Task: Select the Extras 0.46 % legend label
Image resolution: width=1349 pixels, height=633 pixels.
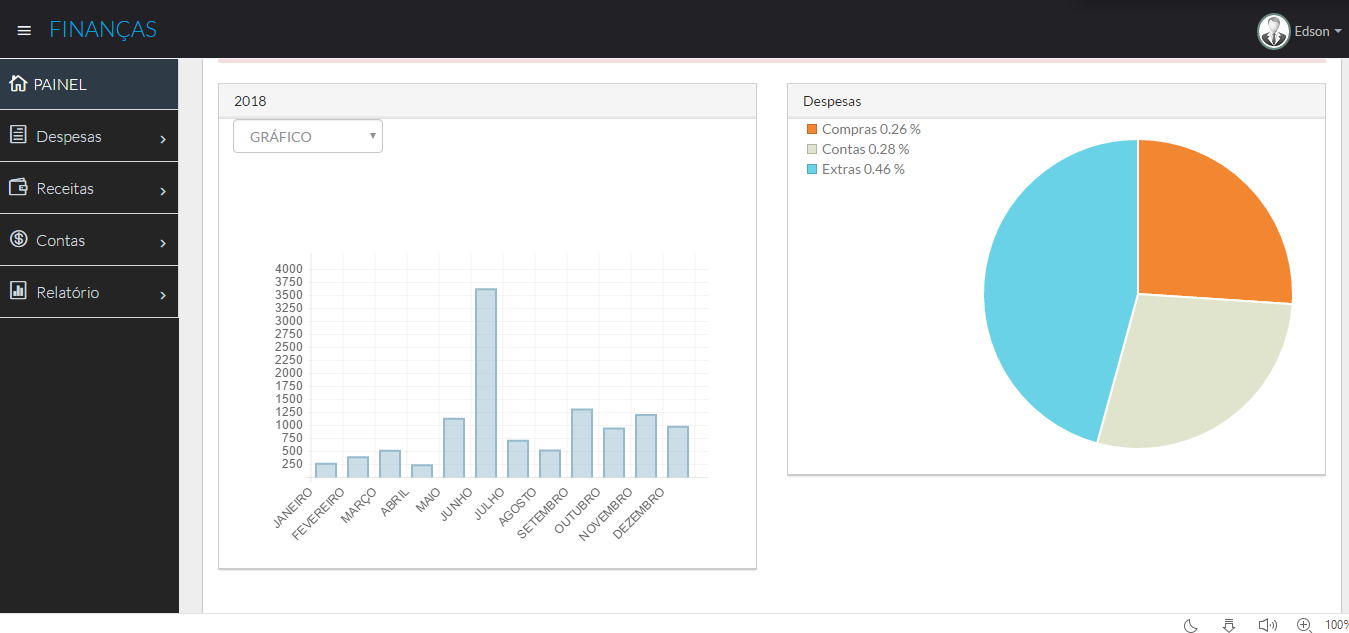Action: [863, 169]
